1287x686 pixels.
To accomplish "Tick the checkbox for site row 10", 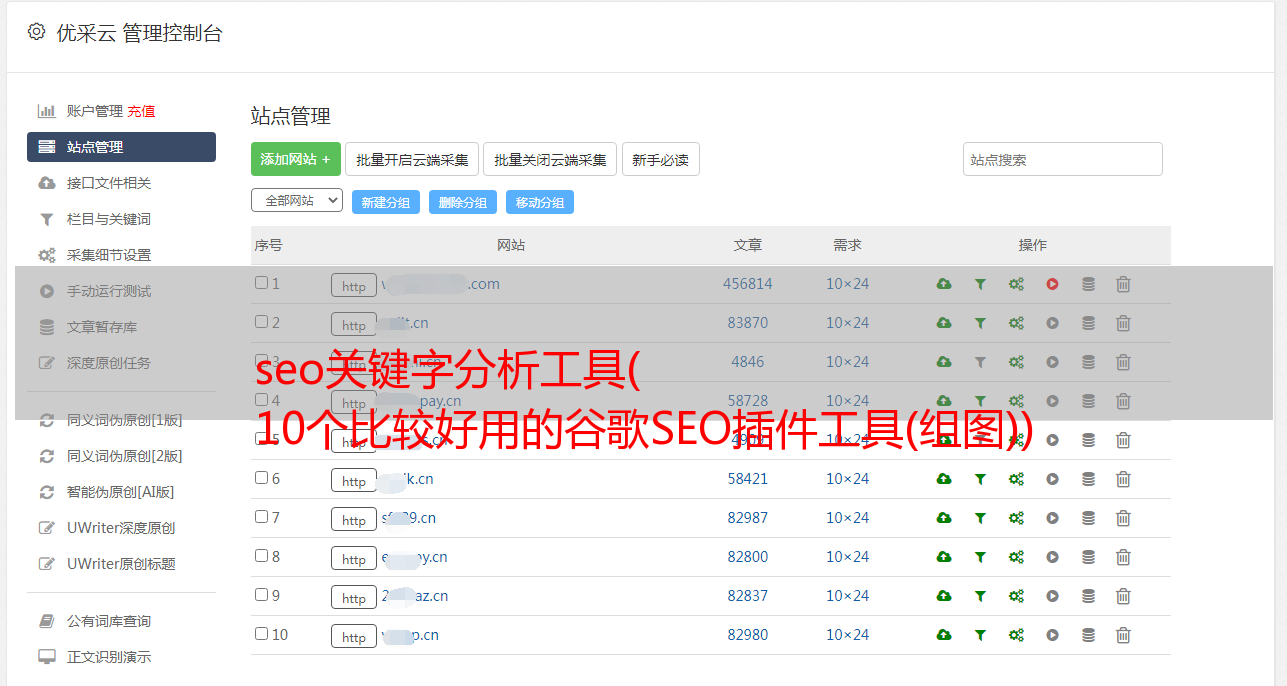I will (x=261, y=634).
